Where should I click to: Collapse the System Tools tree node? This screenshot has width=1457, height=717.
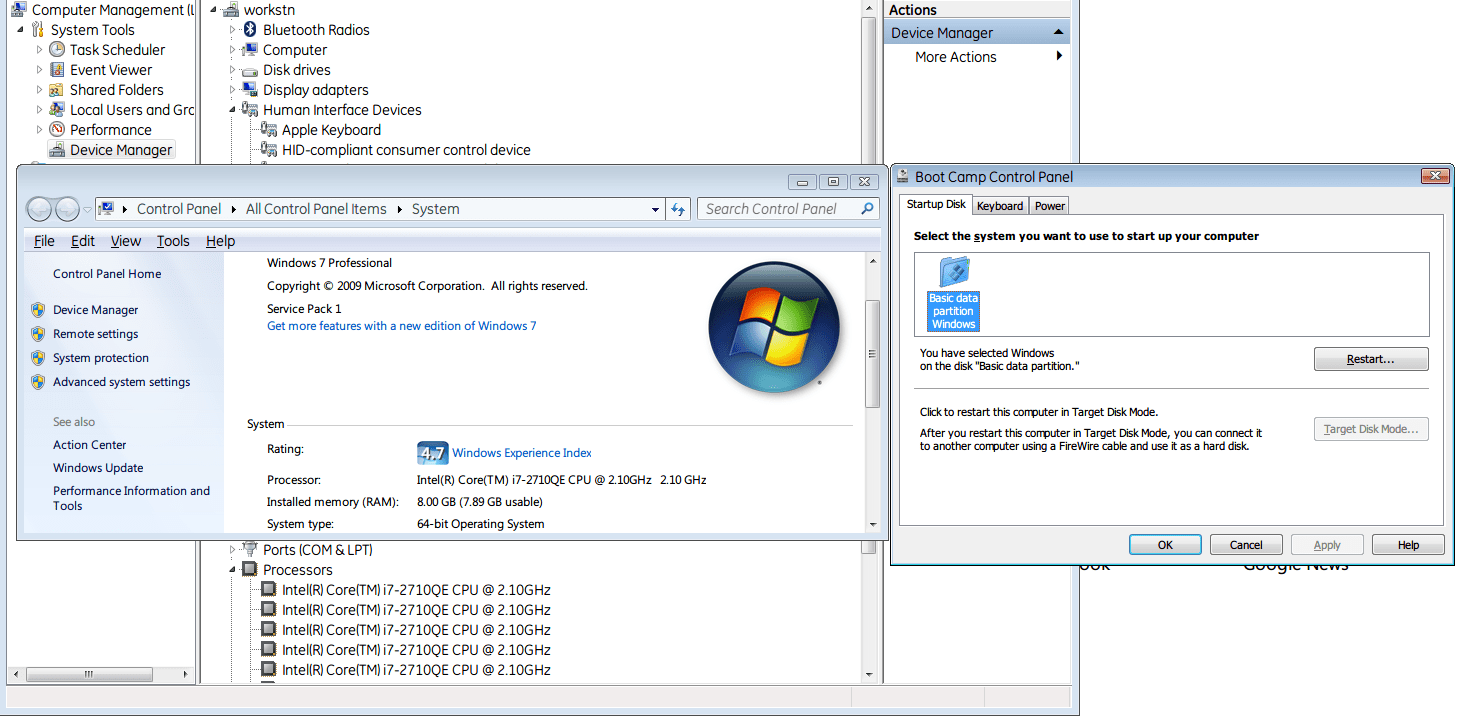click(21, 30)
